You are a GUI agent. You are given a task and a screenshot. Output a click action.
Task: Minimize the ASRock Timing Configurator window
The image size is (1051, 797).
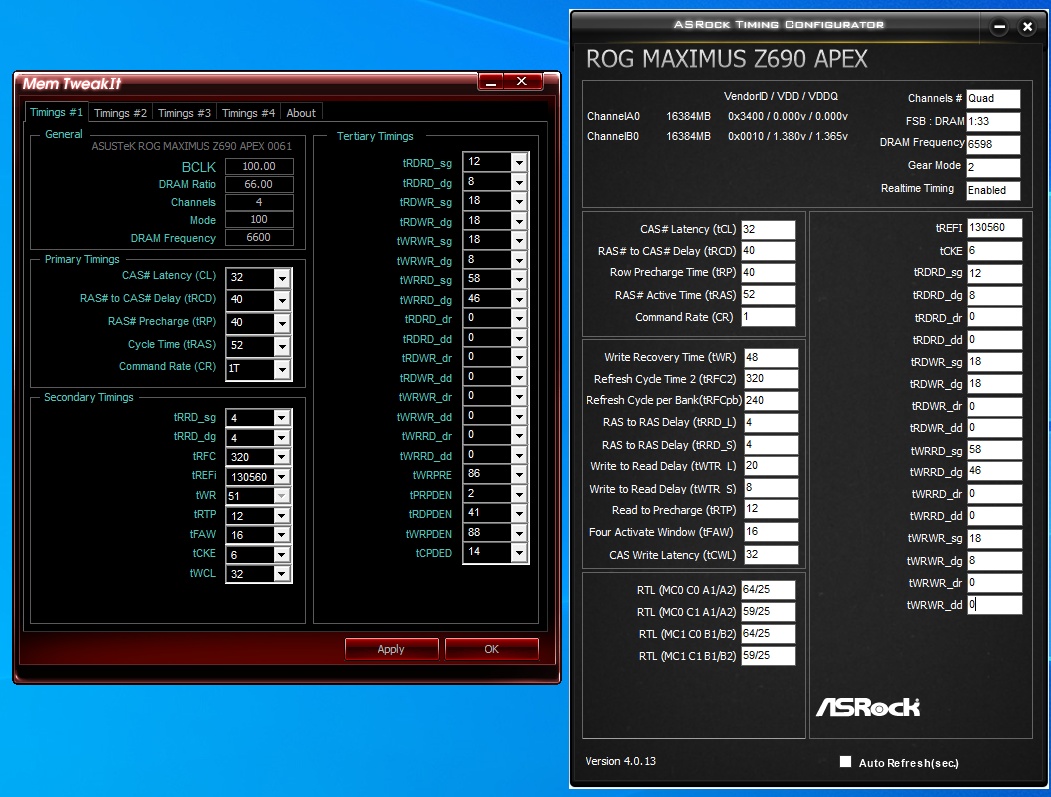(999, 27)
